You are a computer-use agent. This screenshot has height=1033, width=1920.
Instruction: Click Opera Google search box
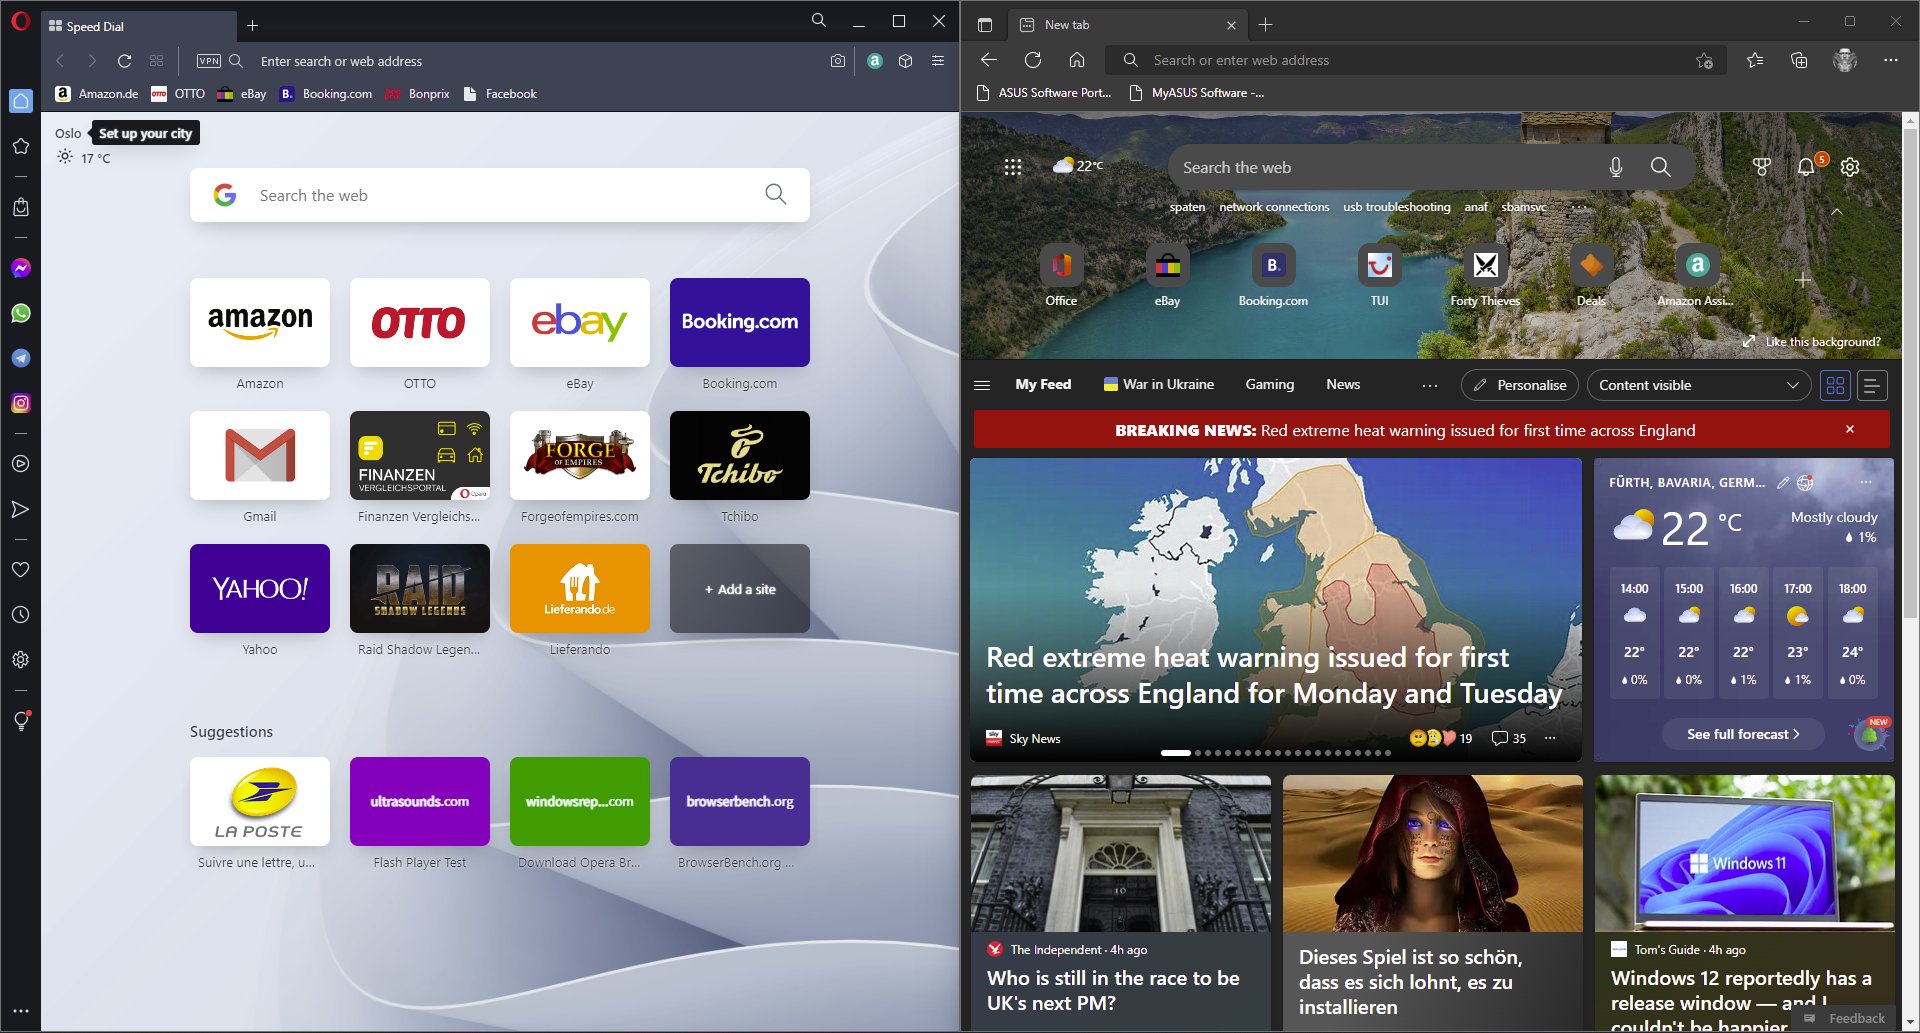pyautogui.click(x=500, y=195)
